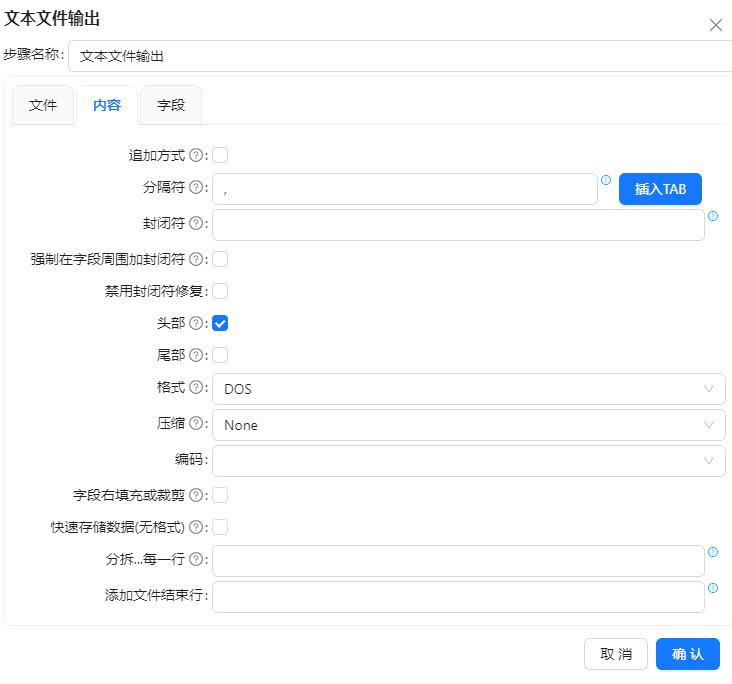Click info icon after 添加文件结束行 field

[713, 588]
